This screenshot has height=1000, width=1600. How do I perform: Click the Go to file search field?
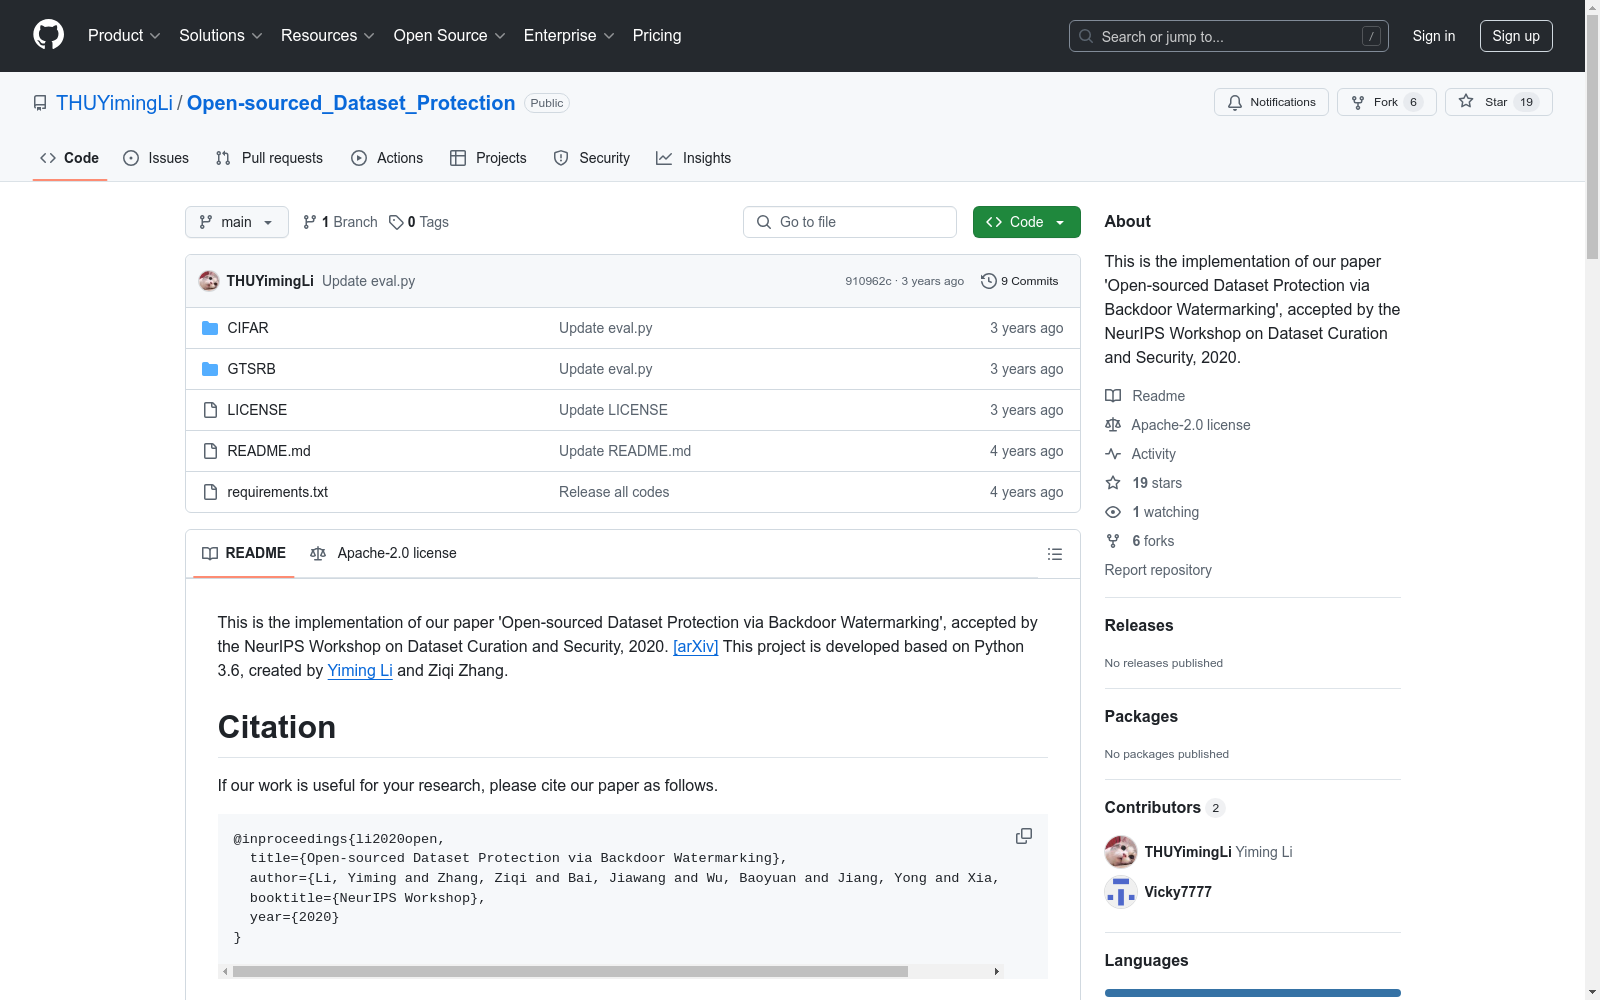click(850, 222)
